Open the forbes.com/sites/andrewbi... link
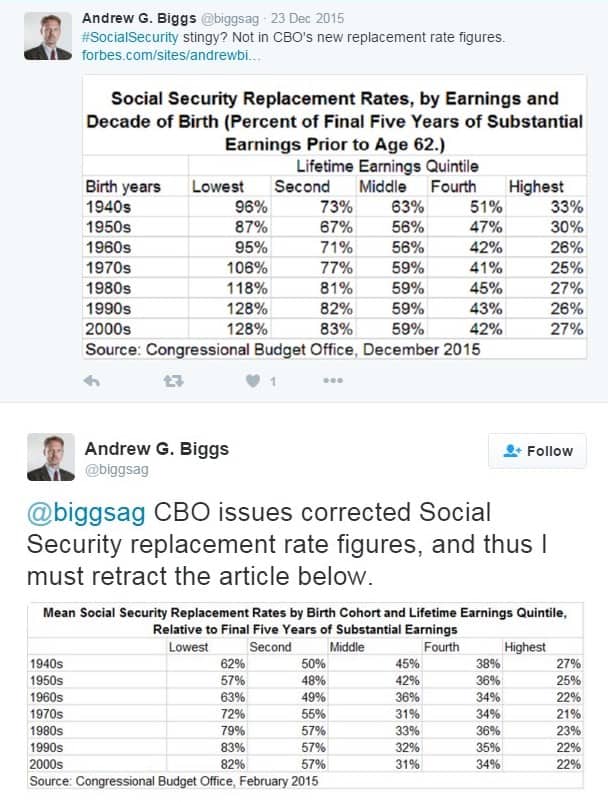The height and width of the screenshot is (802, 608). click(x=171, y=55)
